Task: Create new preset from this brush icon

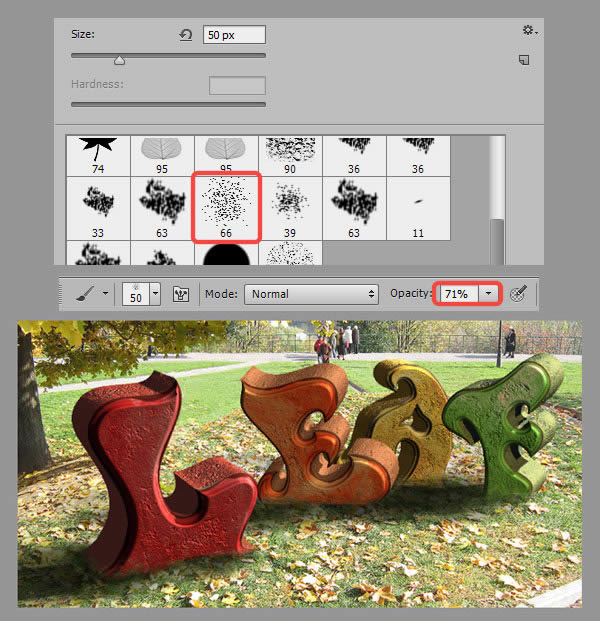Action: tap(523, 61)
